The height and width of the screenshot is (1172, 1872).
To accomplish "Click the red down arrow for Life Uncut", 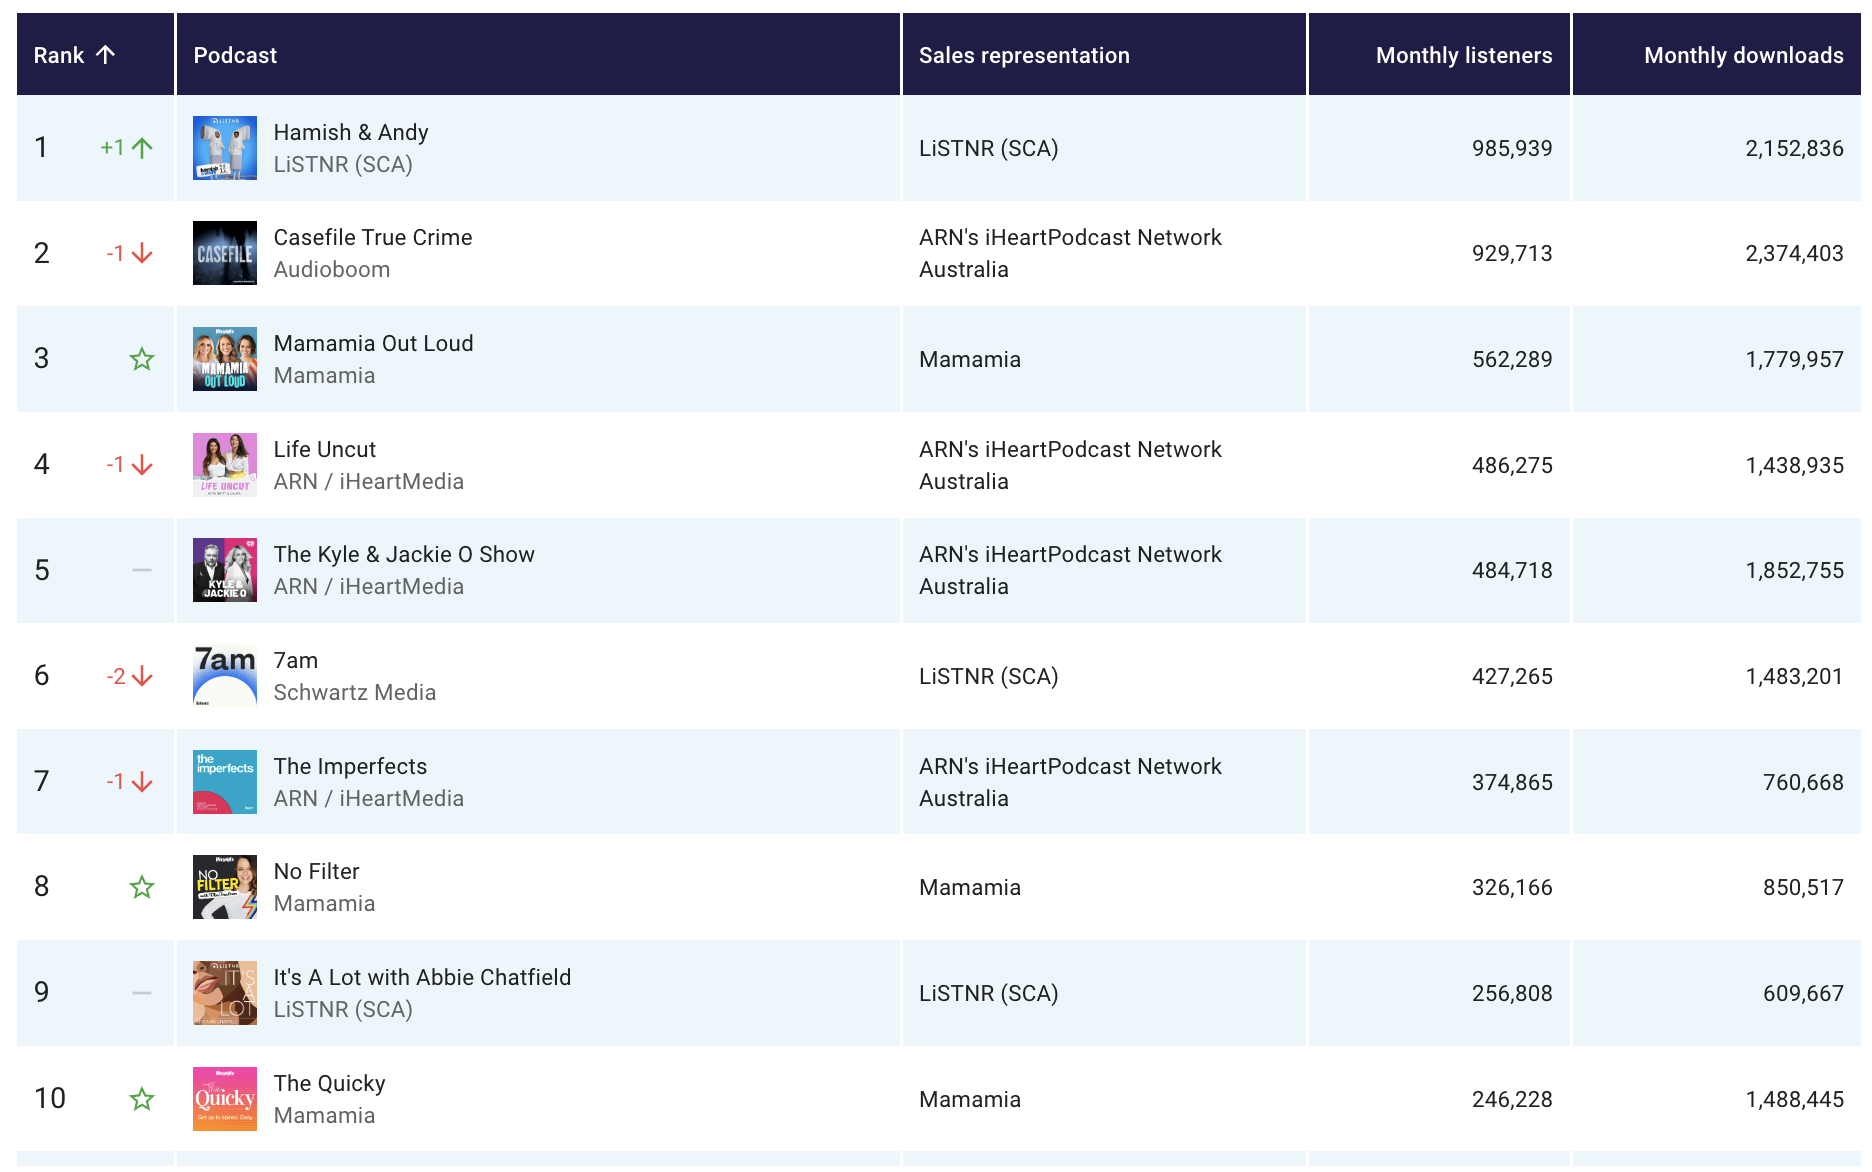I will pyautogui.click(x=143, y=465).
